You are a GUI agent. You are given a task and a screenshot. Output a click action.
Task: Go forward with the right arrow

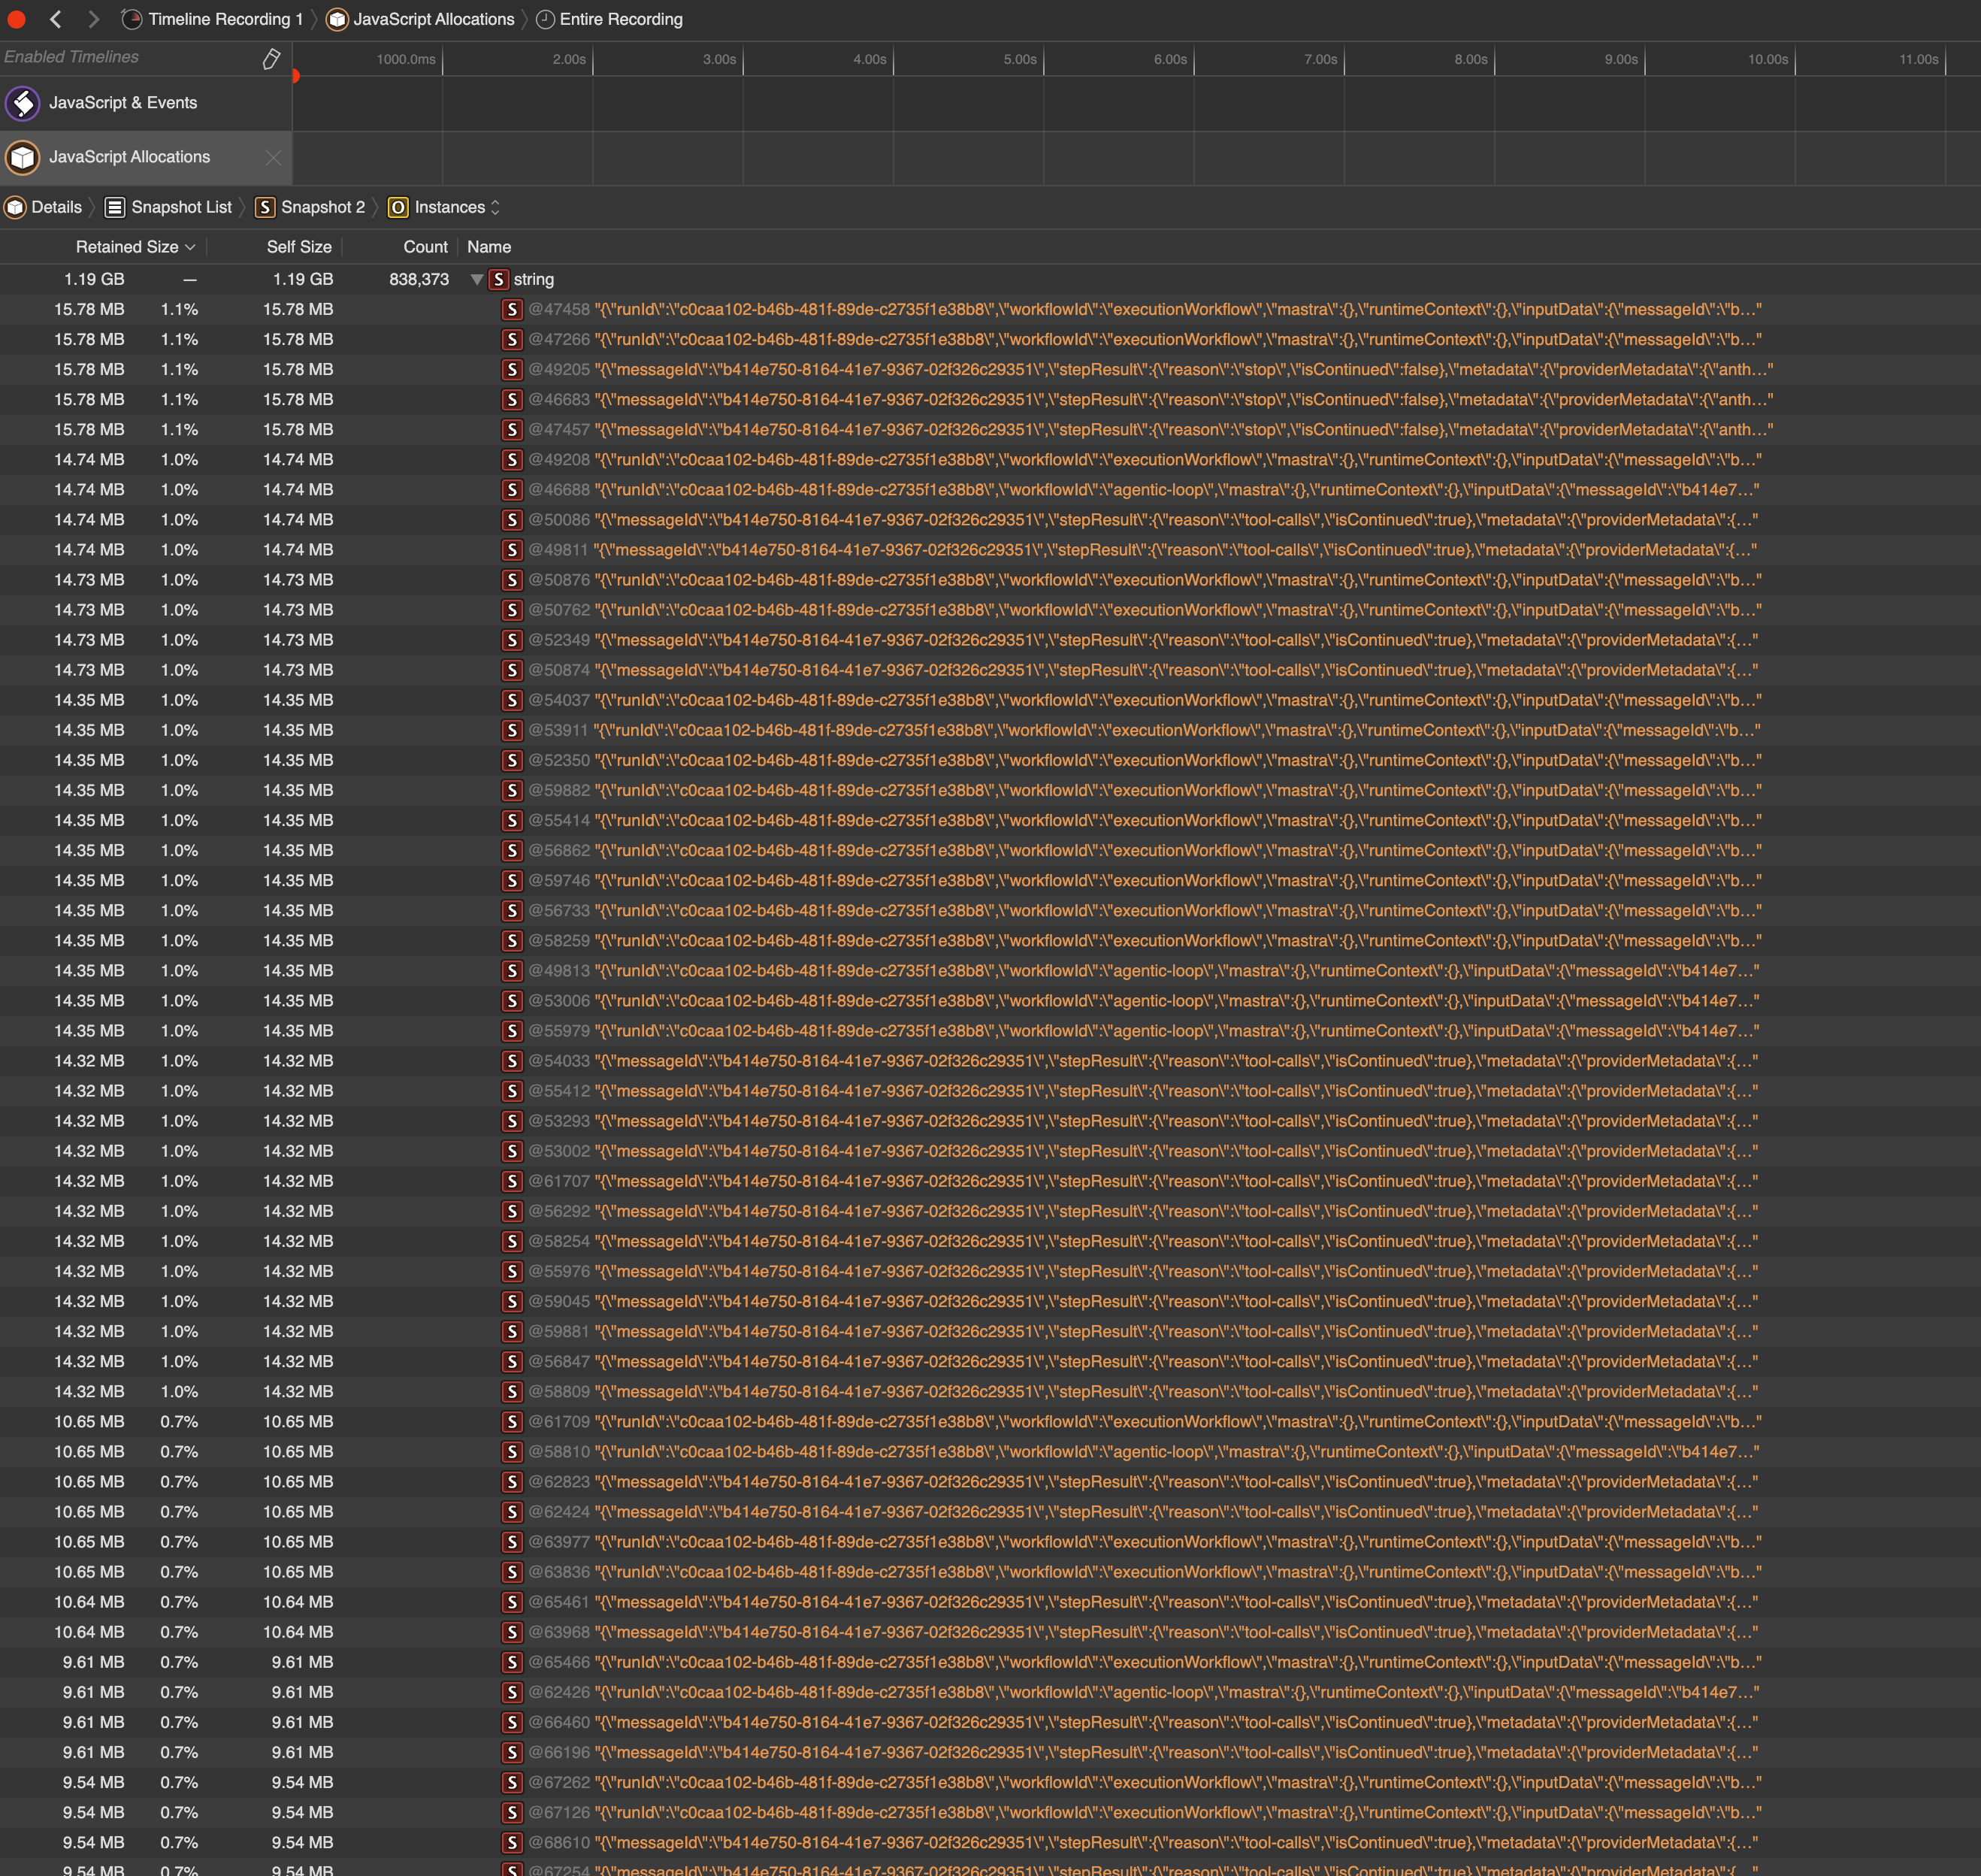93,19
